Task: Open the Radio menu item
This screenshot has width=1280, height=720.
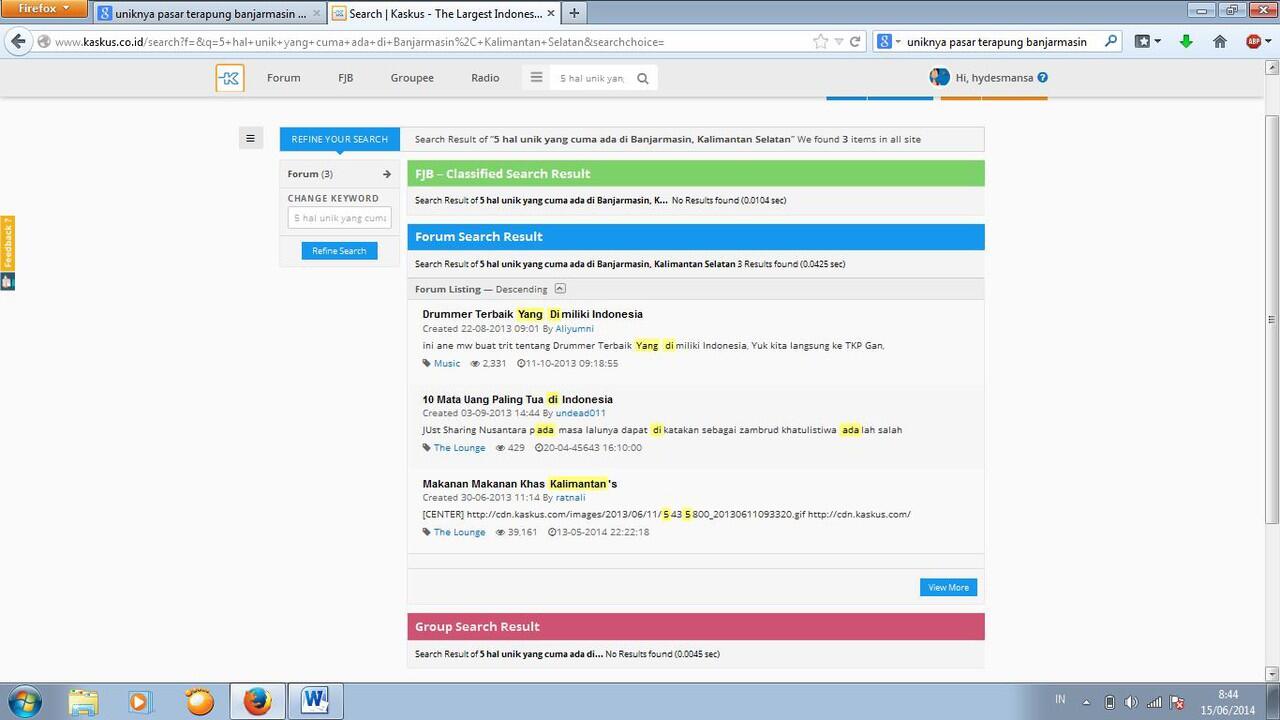Action: pyautogui.click(x=485, y=78)
